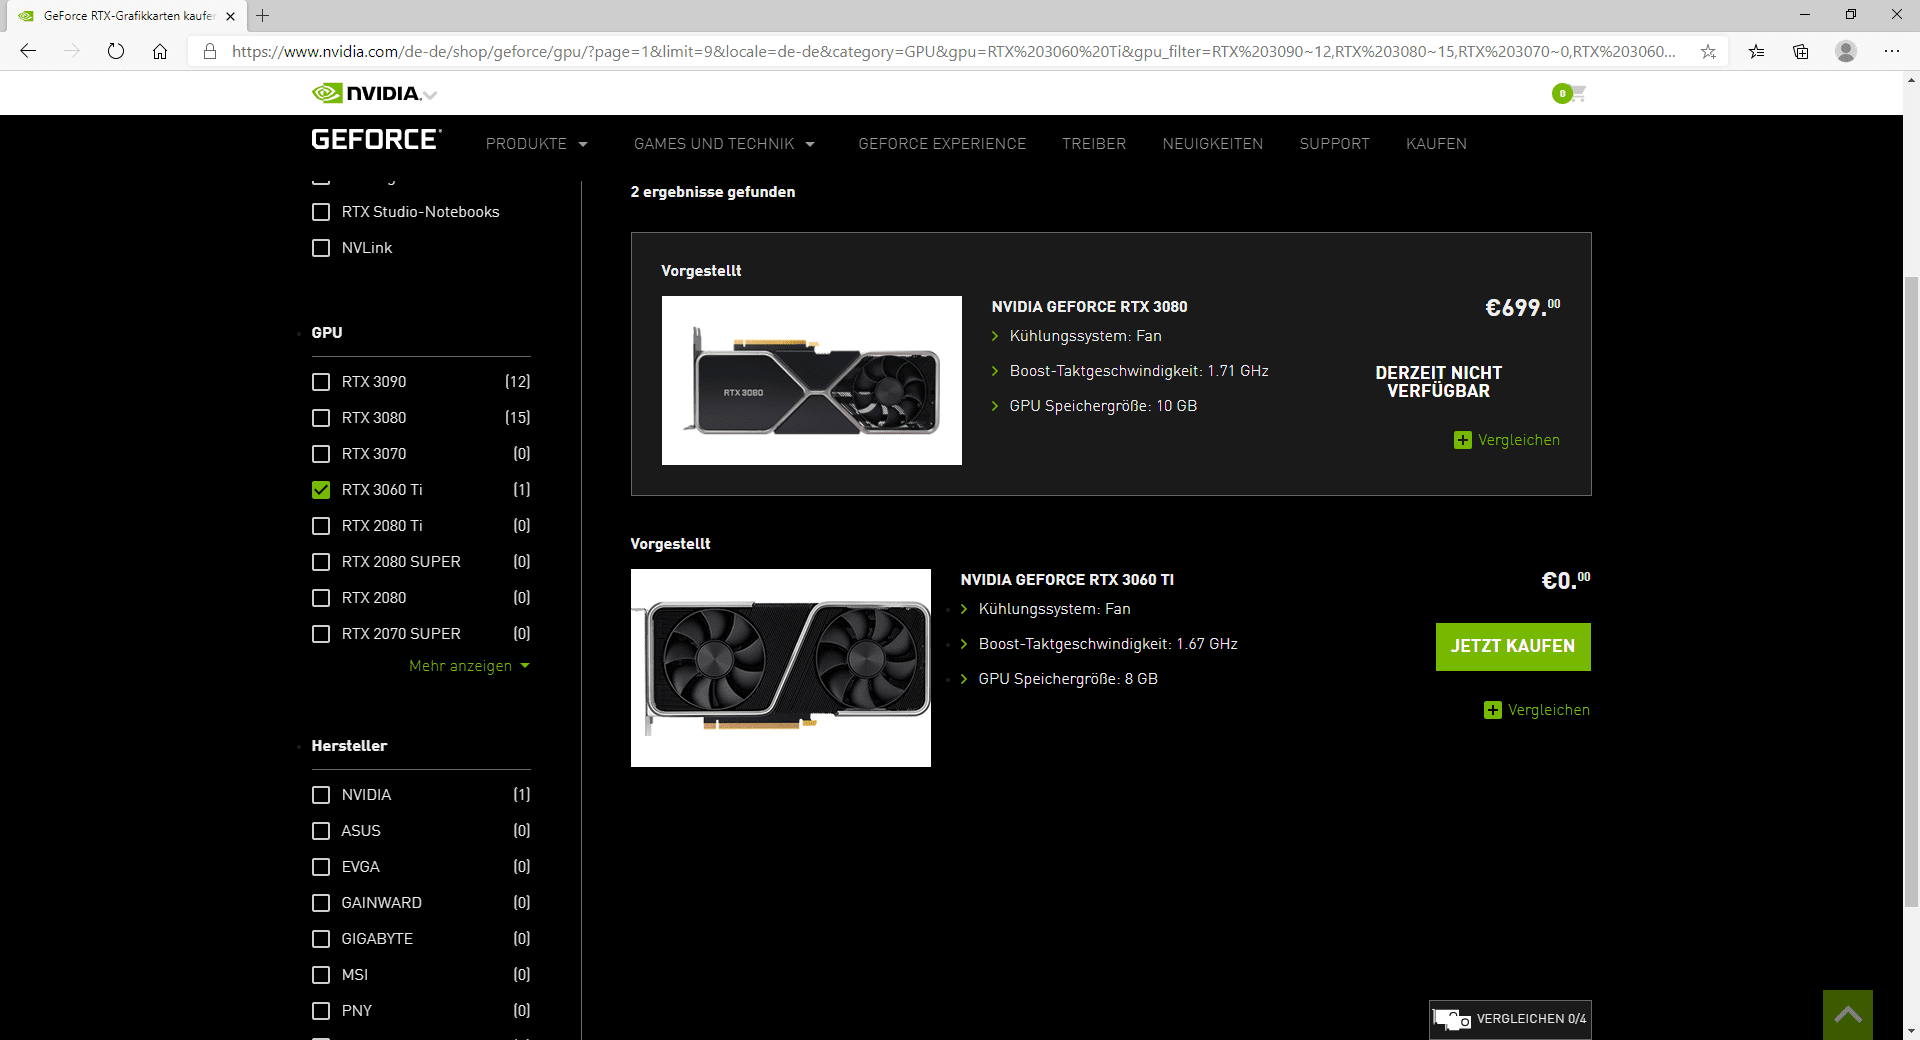Viewport: 1920px width, 1040px height.
Task: Open a new browser tab
Action: (x=263, y=15)
